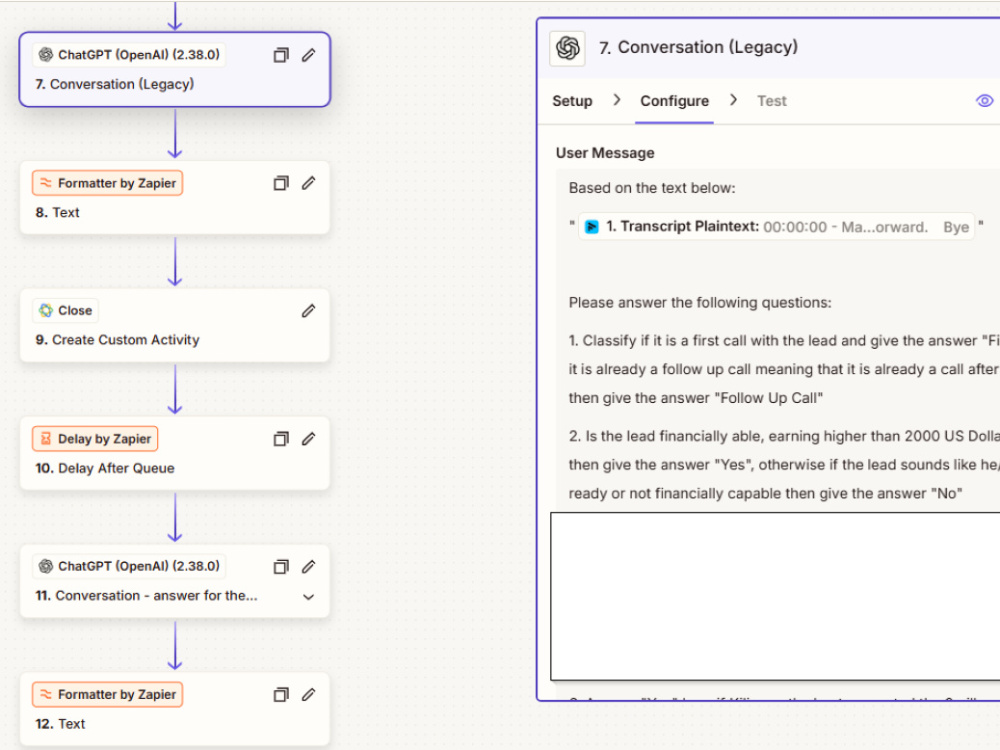Screen dimensions: 1000x750
Task: Duplicate step 7 Conversation (Legacy)
Action: tap(281, 55)
